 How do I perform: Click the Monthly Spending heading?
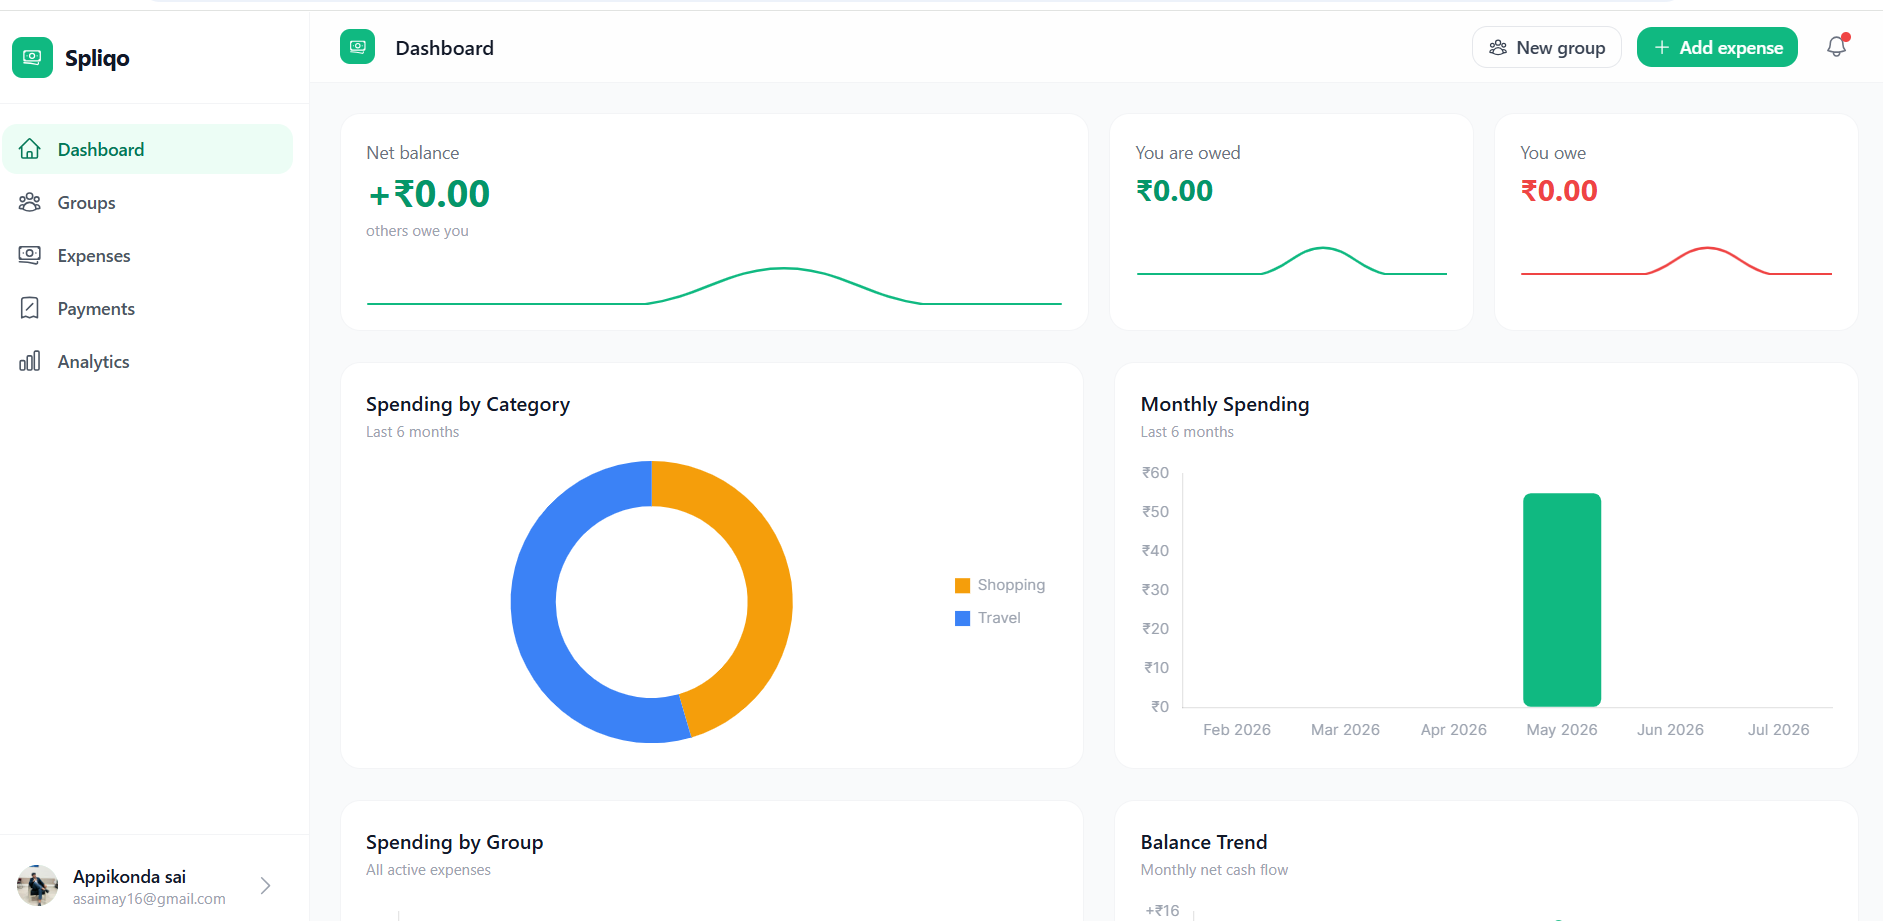coord(1225,404)
